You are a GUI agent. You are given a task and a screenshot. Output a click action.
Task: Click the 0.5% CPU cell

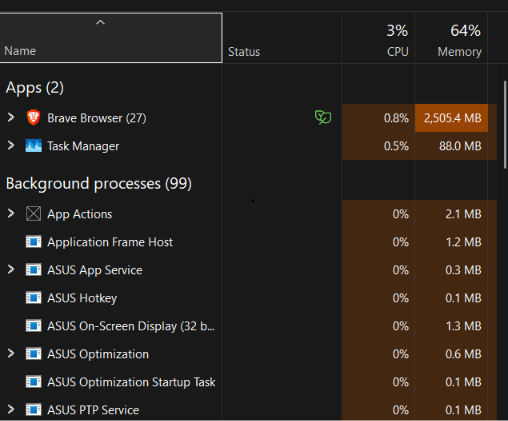(378, 146)
